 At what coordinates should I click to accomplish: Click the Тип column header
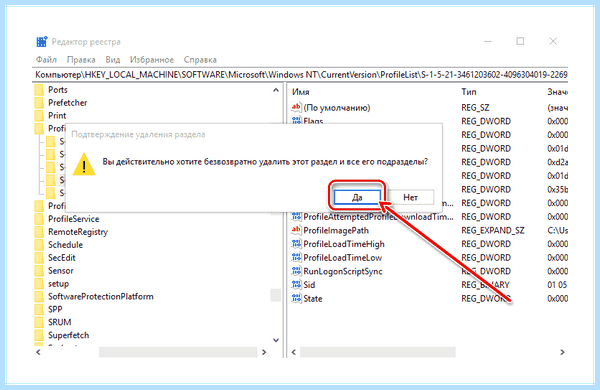(x=469, y=92)
